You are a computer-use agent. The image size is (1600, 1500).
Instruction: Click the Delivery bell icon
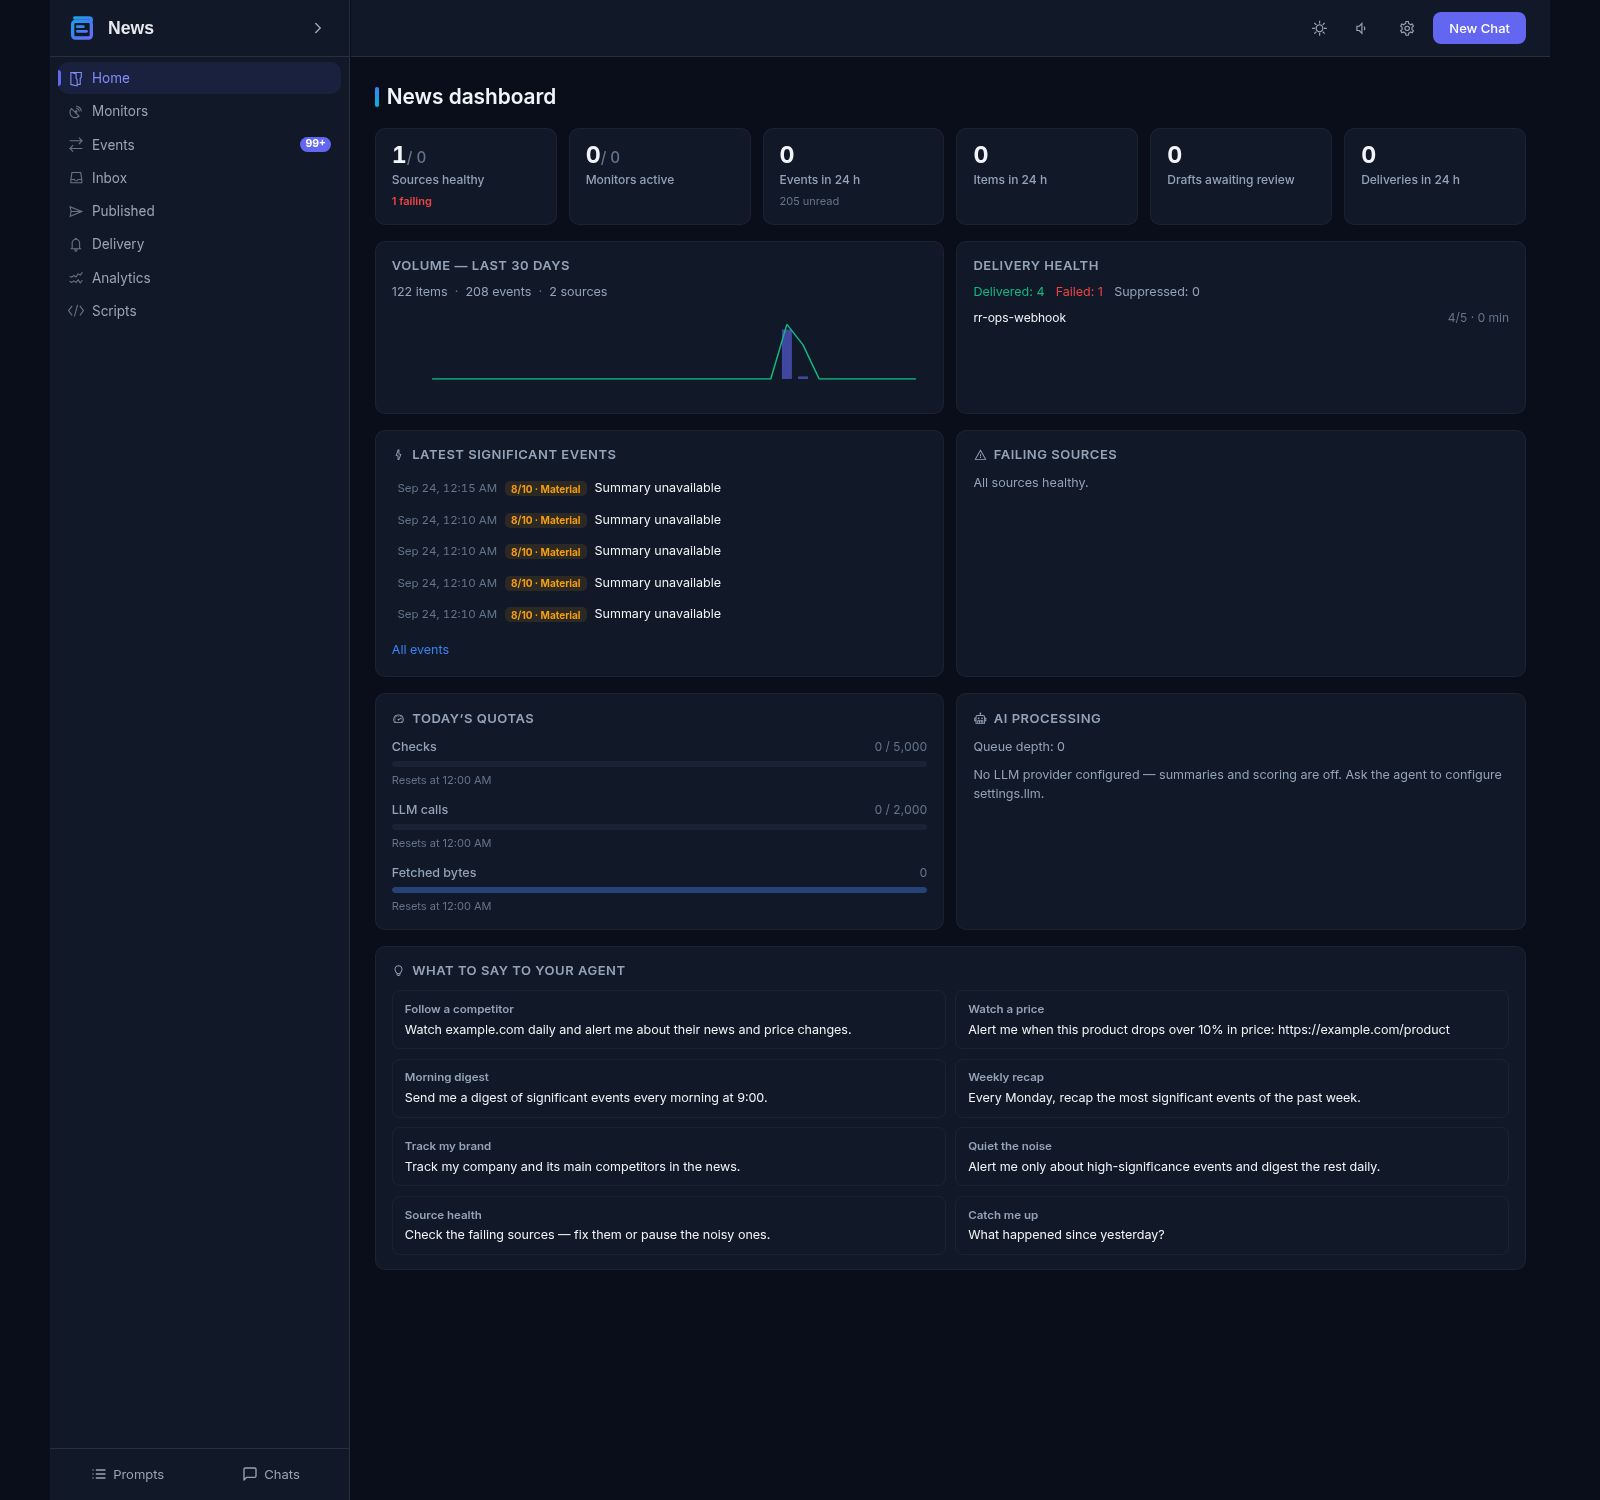[76, 244]
